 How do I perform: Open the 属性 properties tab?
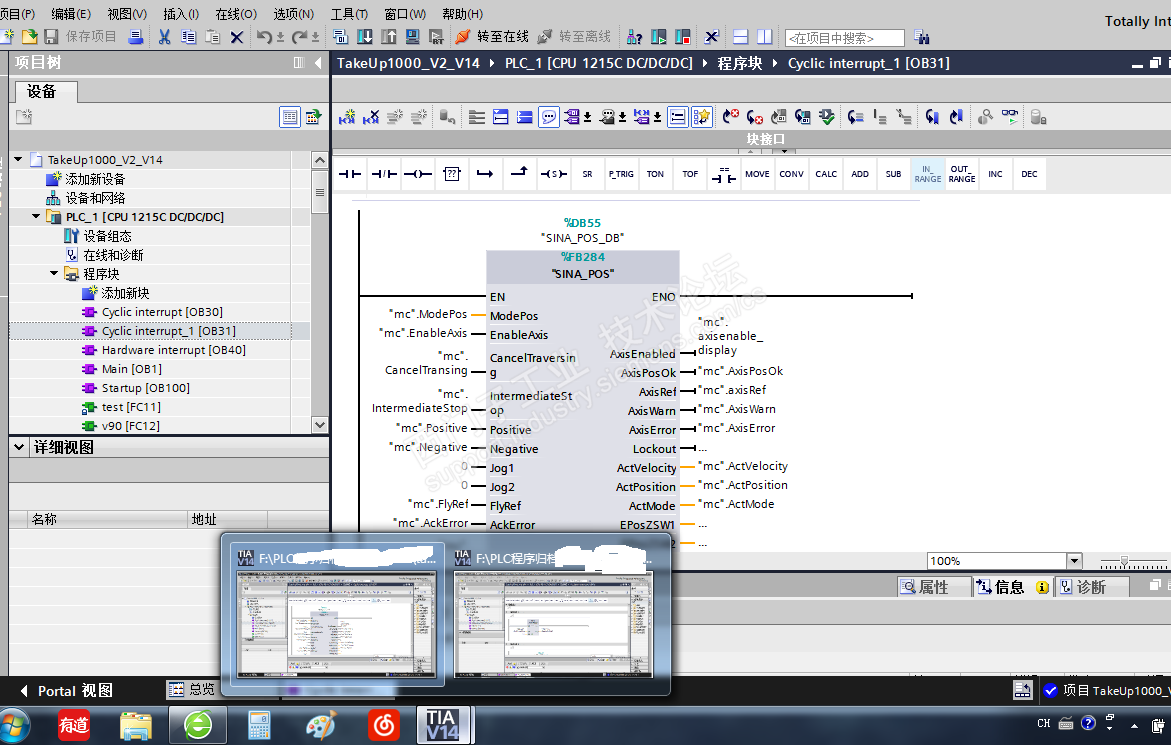pos(934,587)
